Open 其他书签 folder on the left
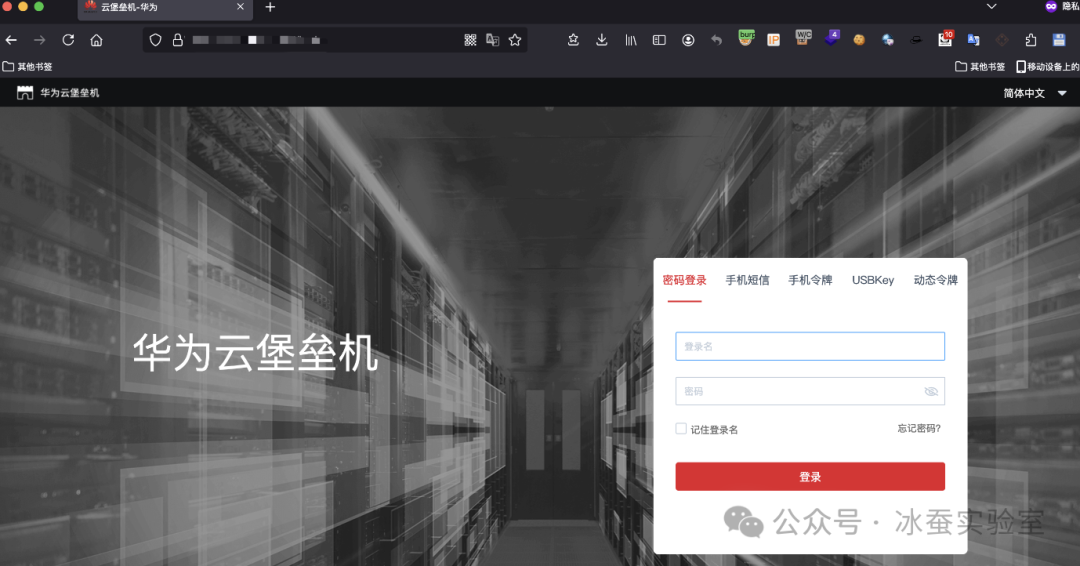 tap(28, 67)
